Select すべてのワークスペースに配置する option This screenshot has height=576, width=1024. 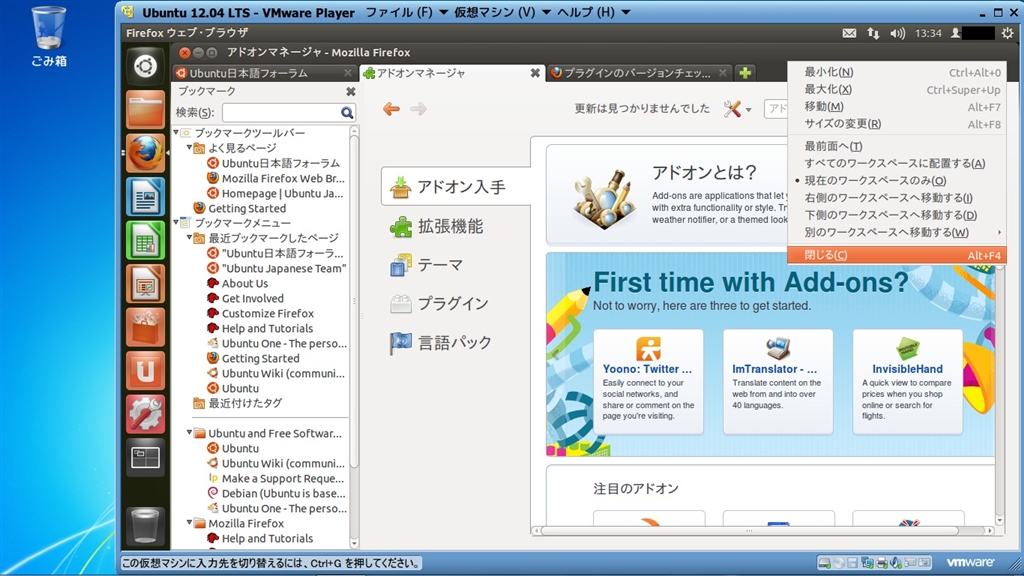click(897, 163)
